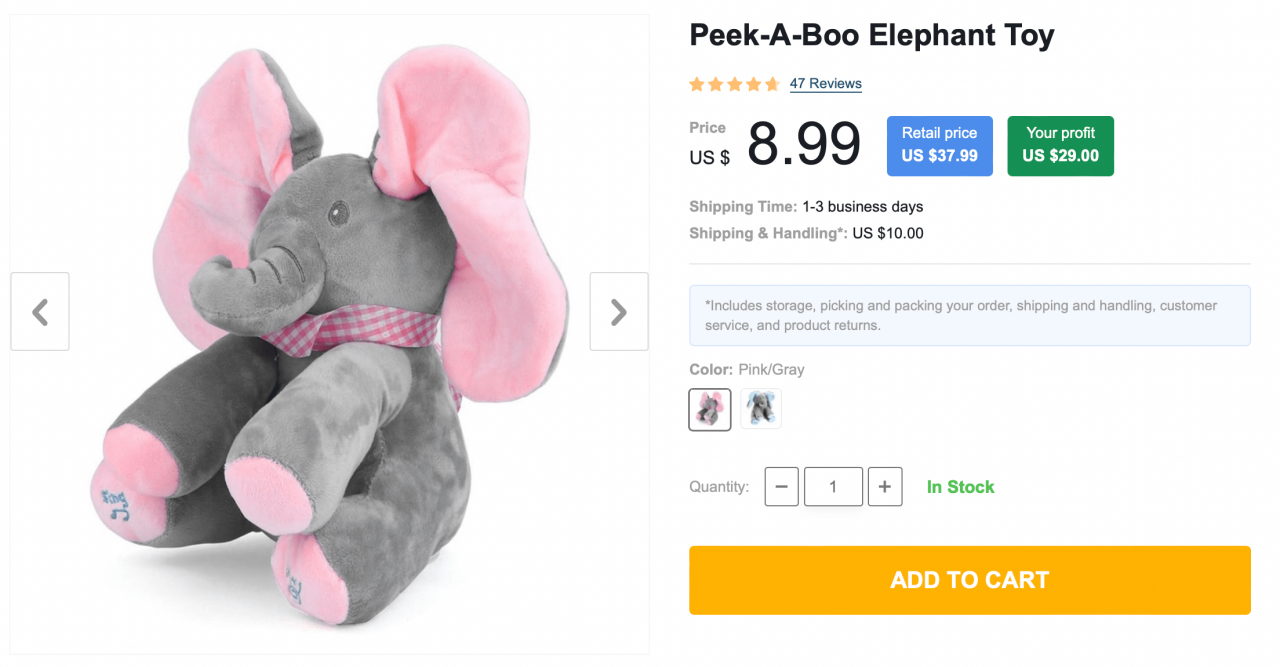Click the quantity input field
1280x667 pixels.
click(833, 486)
